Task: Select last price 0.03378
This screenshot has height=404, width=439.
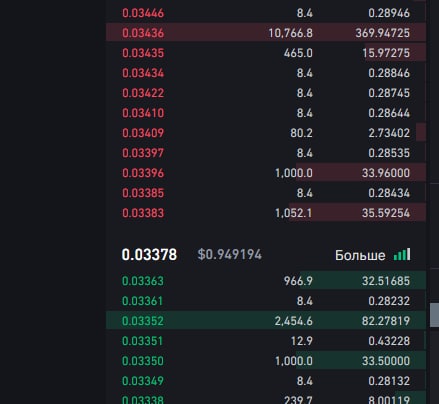Action: pyautogui.click(x=149, y=255)
